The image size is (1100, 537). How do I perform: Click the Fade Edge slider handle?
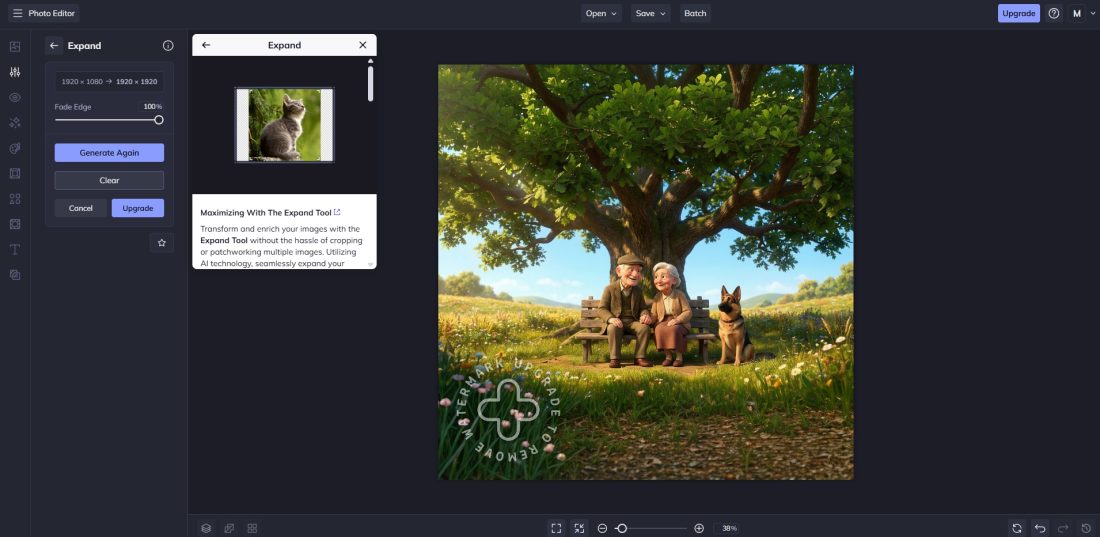point(158,120)
